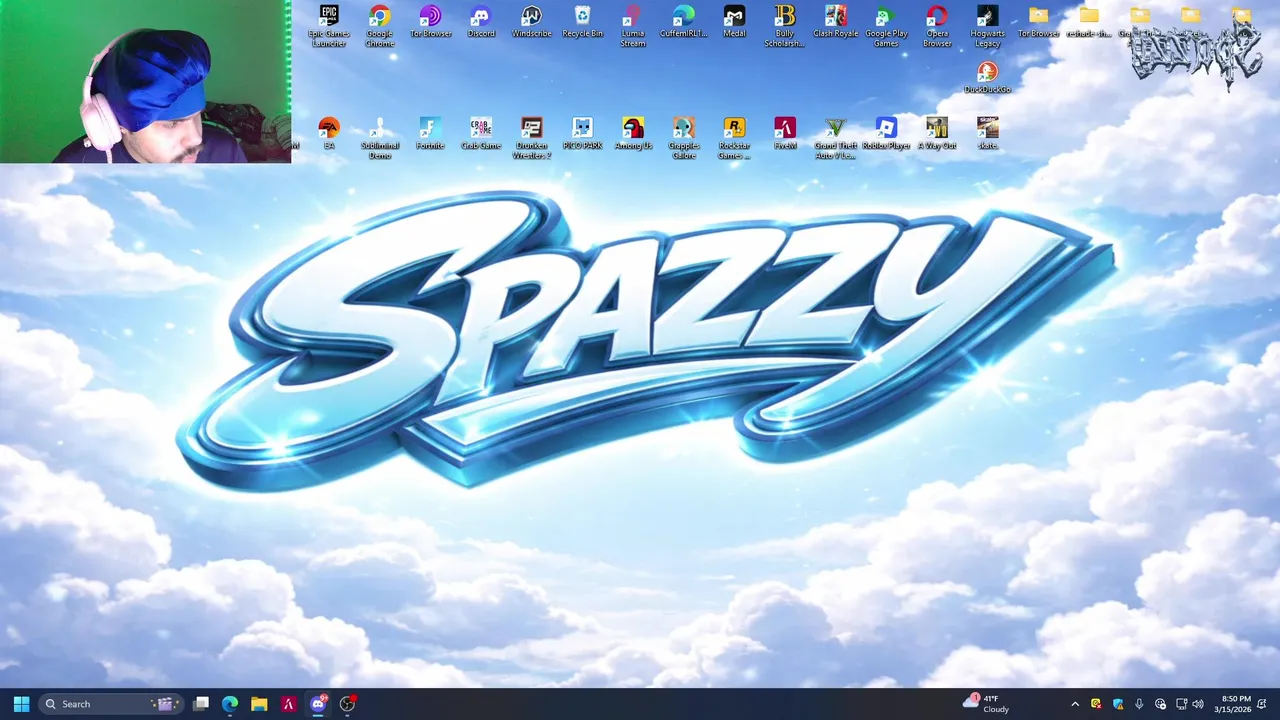Image resolution: width=1280 pixels, height=720 pixels.
Task: Select the DuckDuckGo desktop icon
Action: coord(987,78)
